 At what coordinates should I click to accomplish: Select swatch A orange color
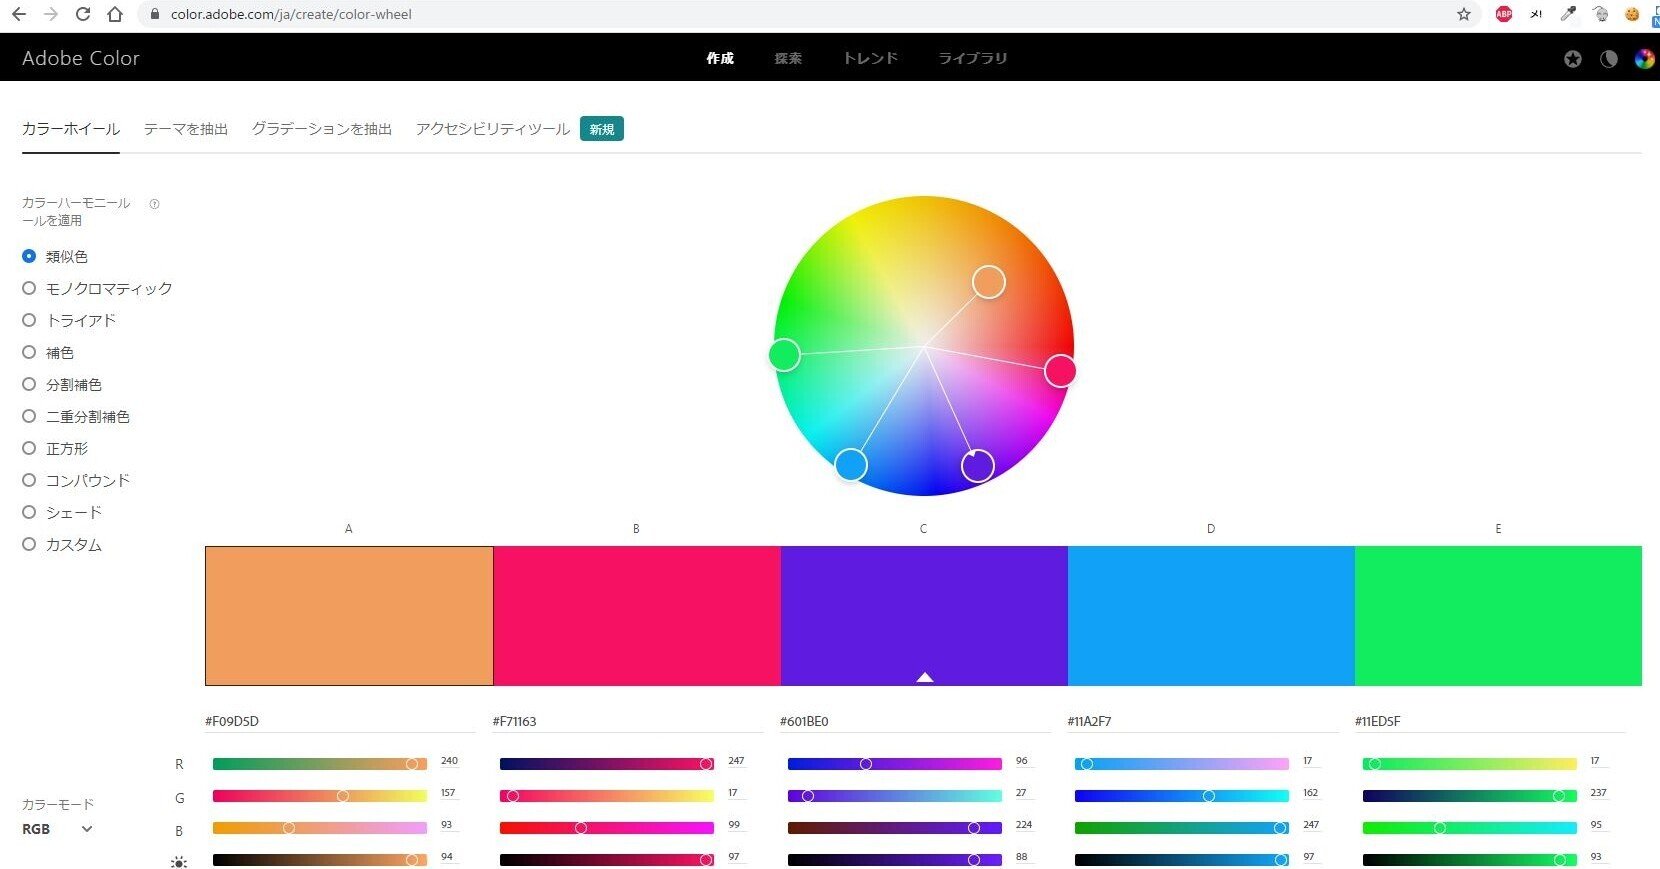click(349, 616)
